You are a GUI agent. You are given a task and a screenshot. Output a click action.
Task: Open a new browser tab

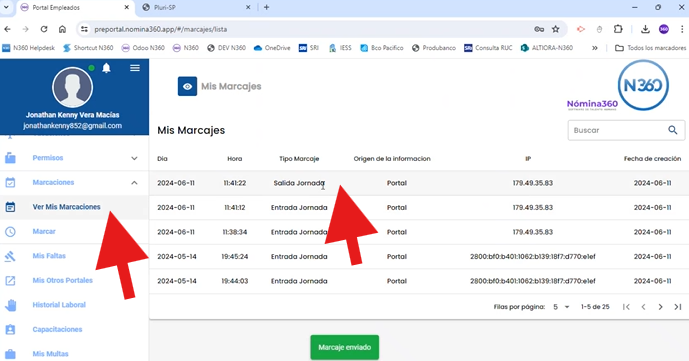click(x=266, y=7)
